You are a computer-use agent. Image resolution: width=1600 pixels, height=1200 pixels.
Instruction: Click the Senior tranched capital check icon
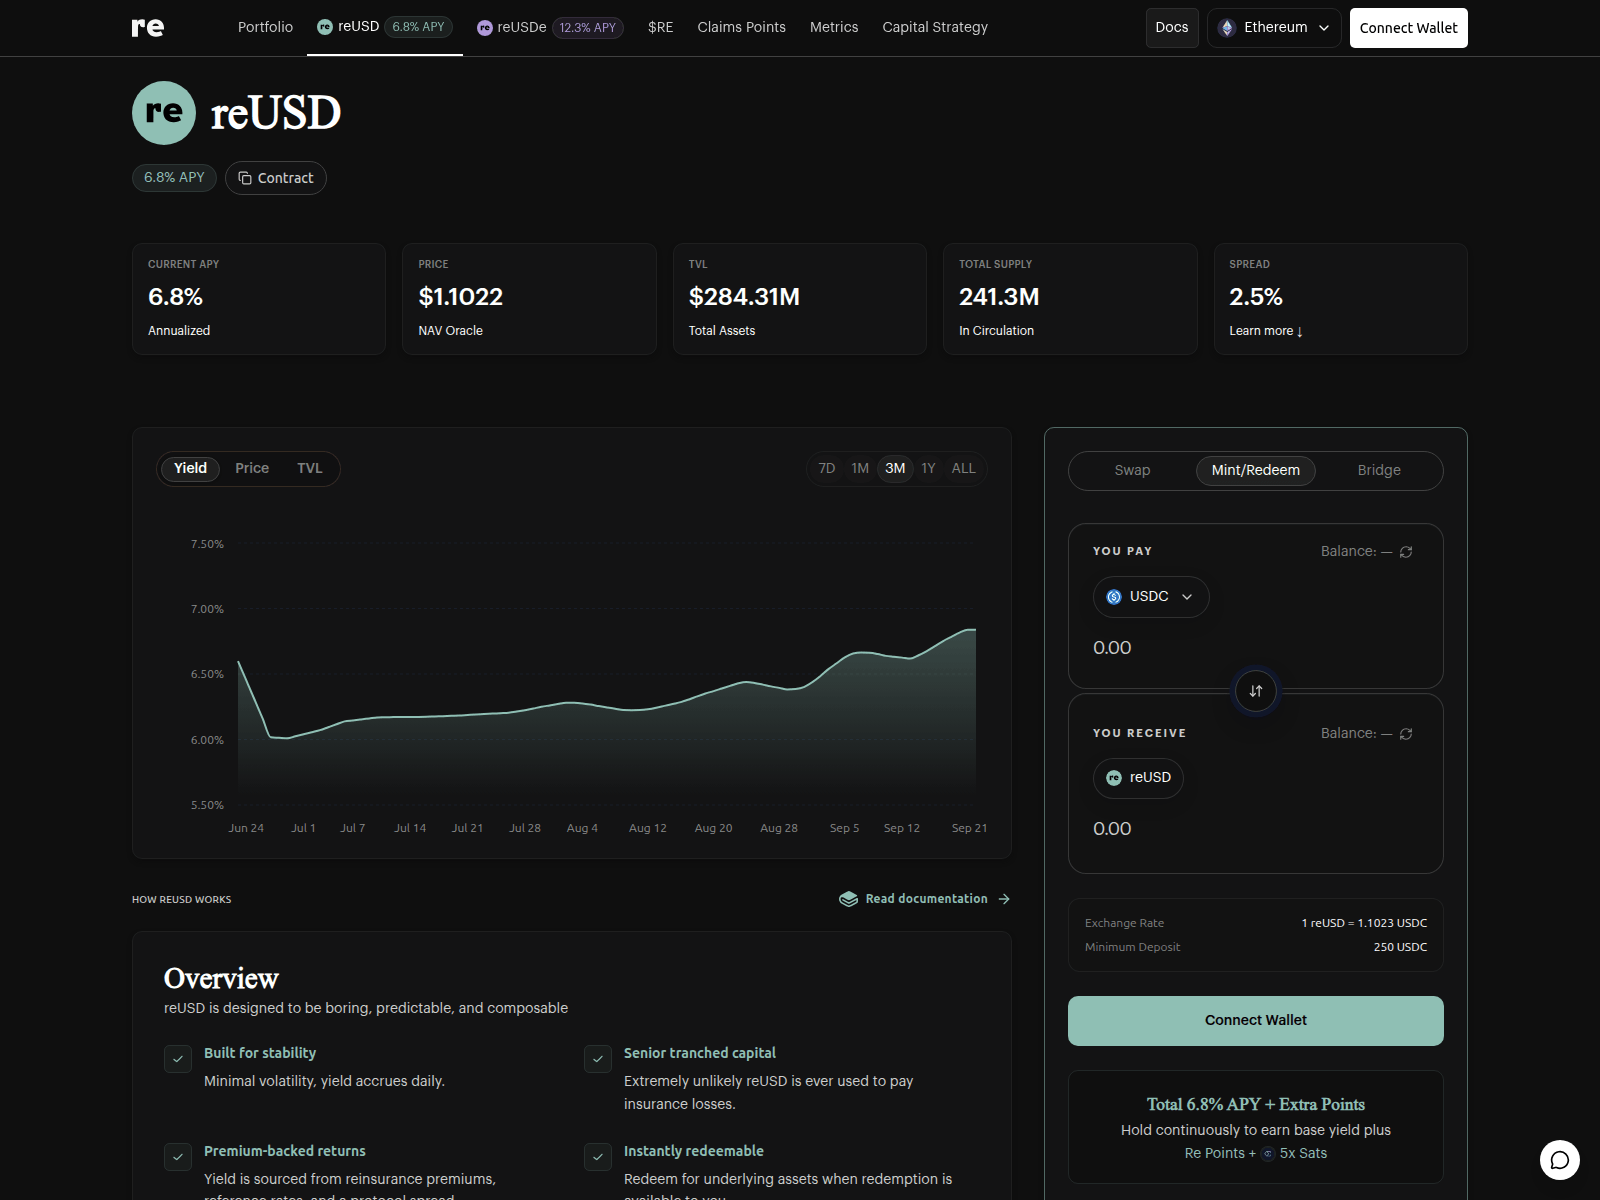pos(598,1059)
